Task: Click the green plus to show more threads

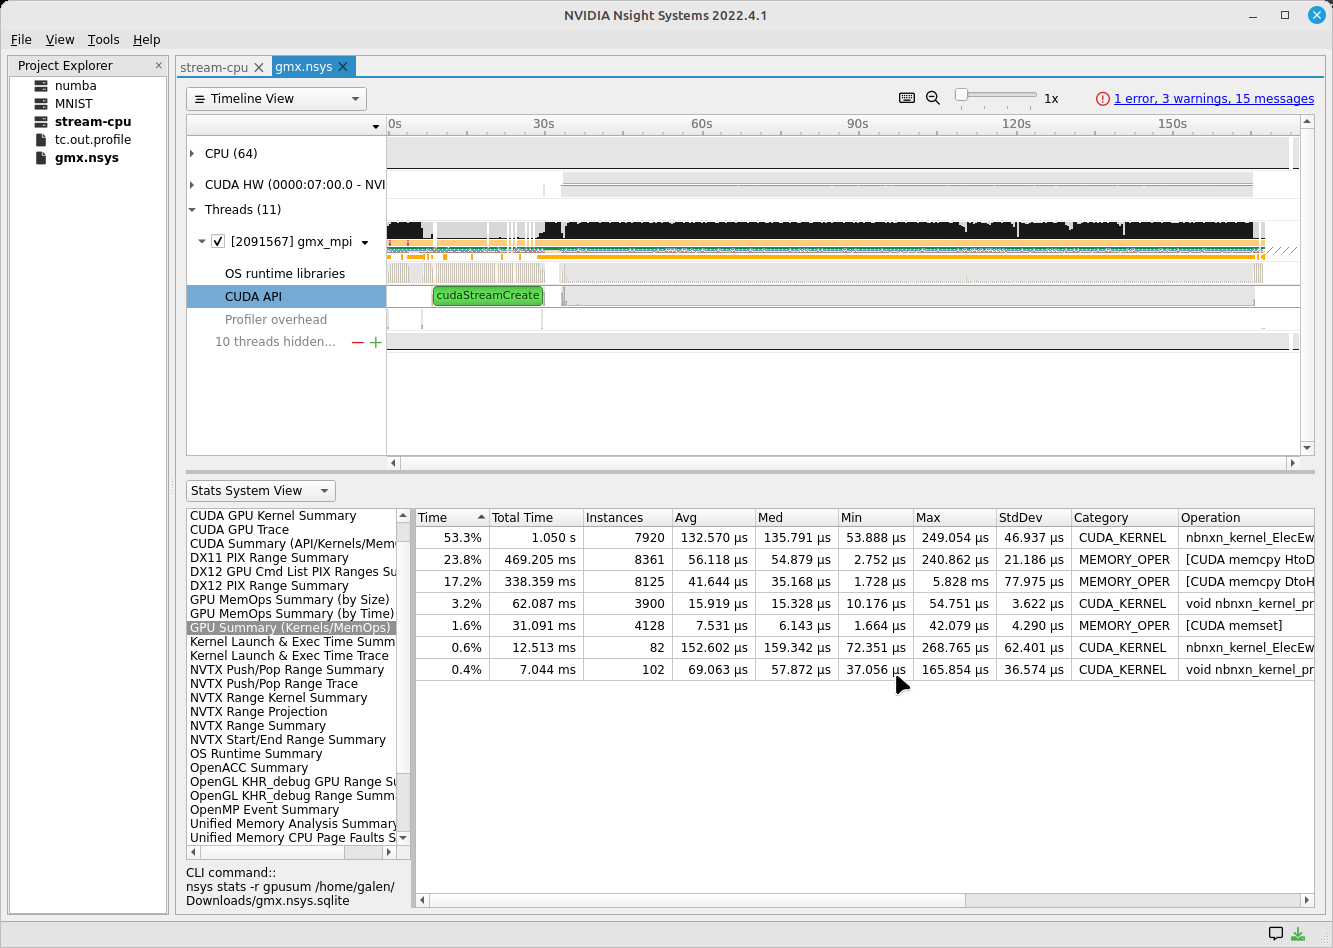Action: [376, 342]
